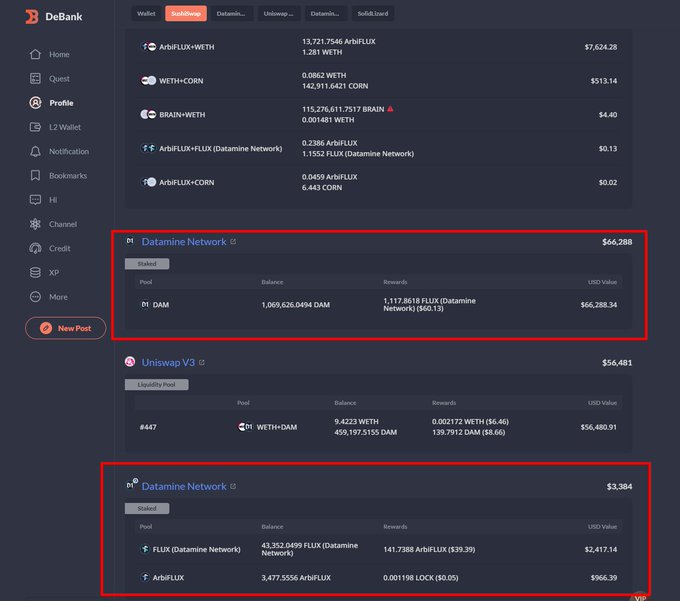
Task: Switch to the SolidLizard tab
Action: tap(373, 13)
